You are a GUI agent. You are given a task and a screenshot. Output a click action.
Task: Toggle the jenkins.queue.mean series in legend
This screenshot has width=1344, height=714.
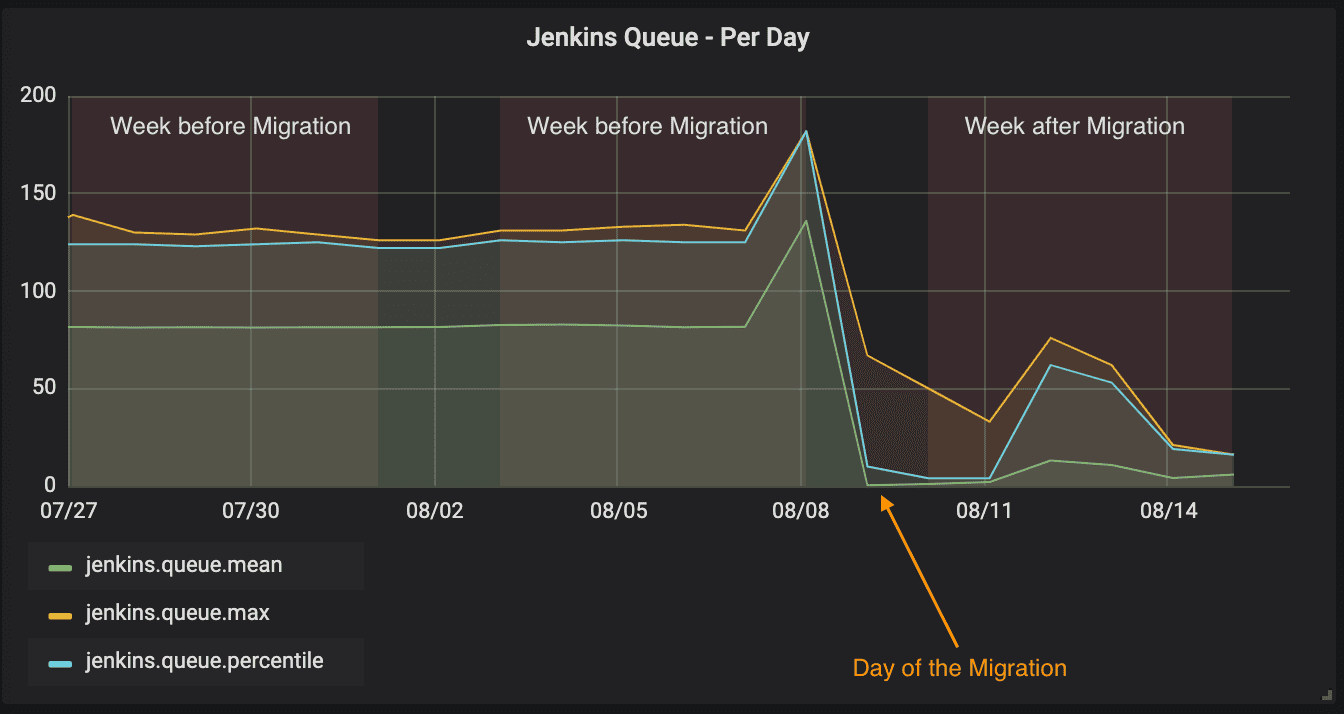click(x=183, y=566)
